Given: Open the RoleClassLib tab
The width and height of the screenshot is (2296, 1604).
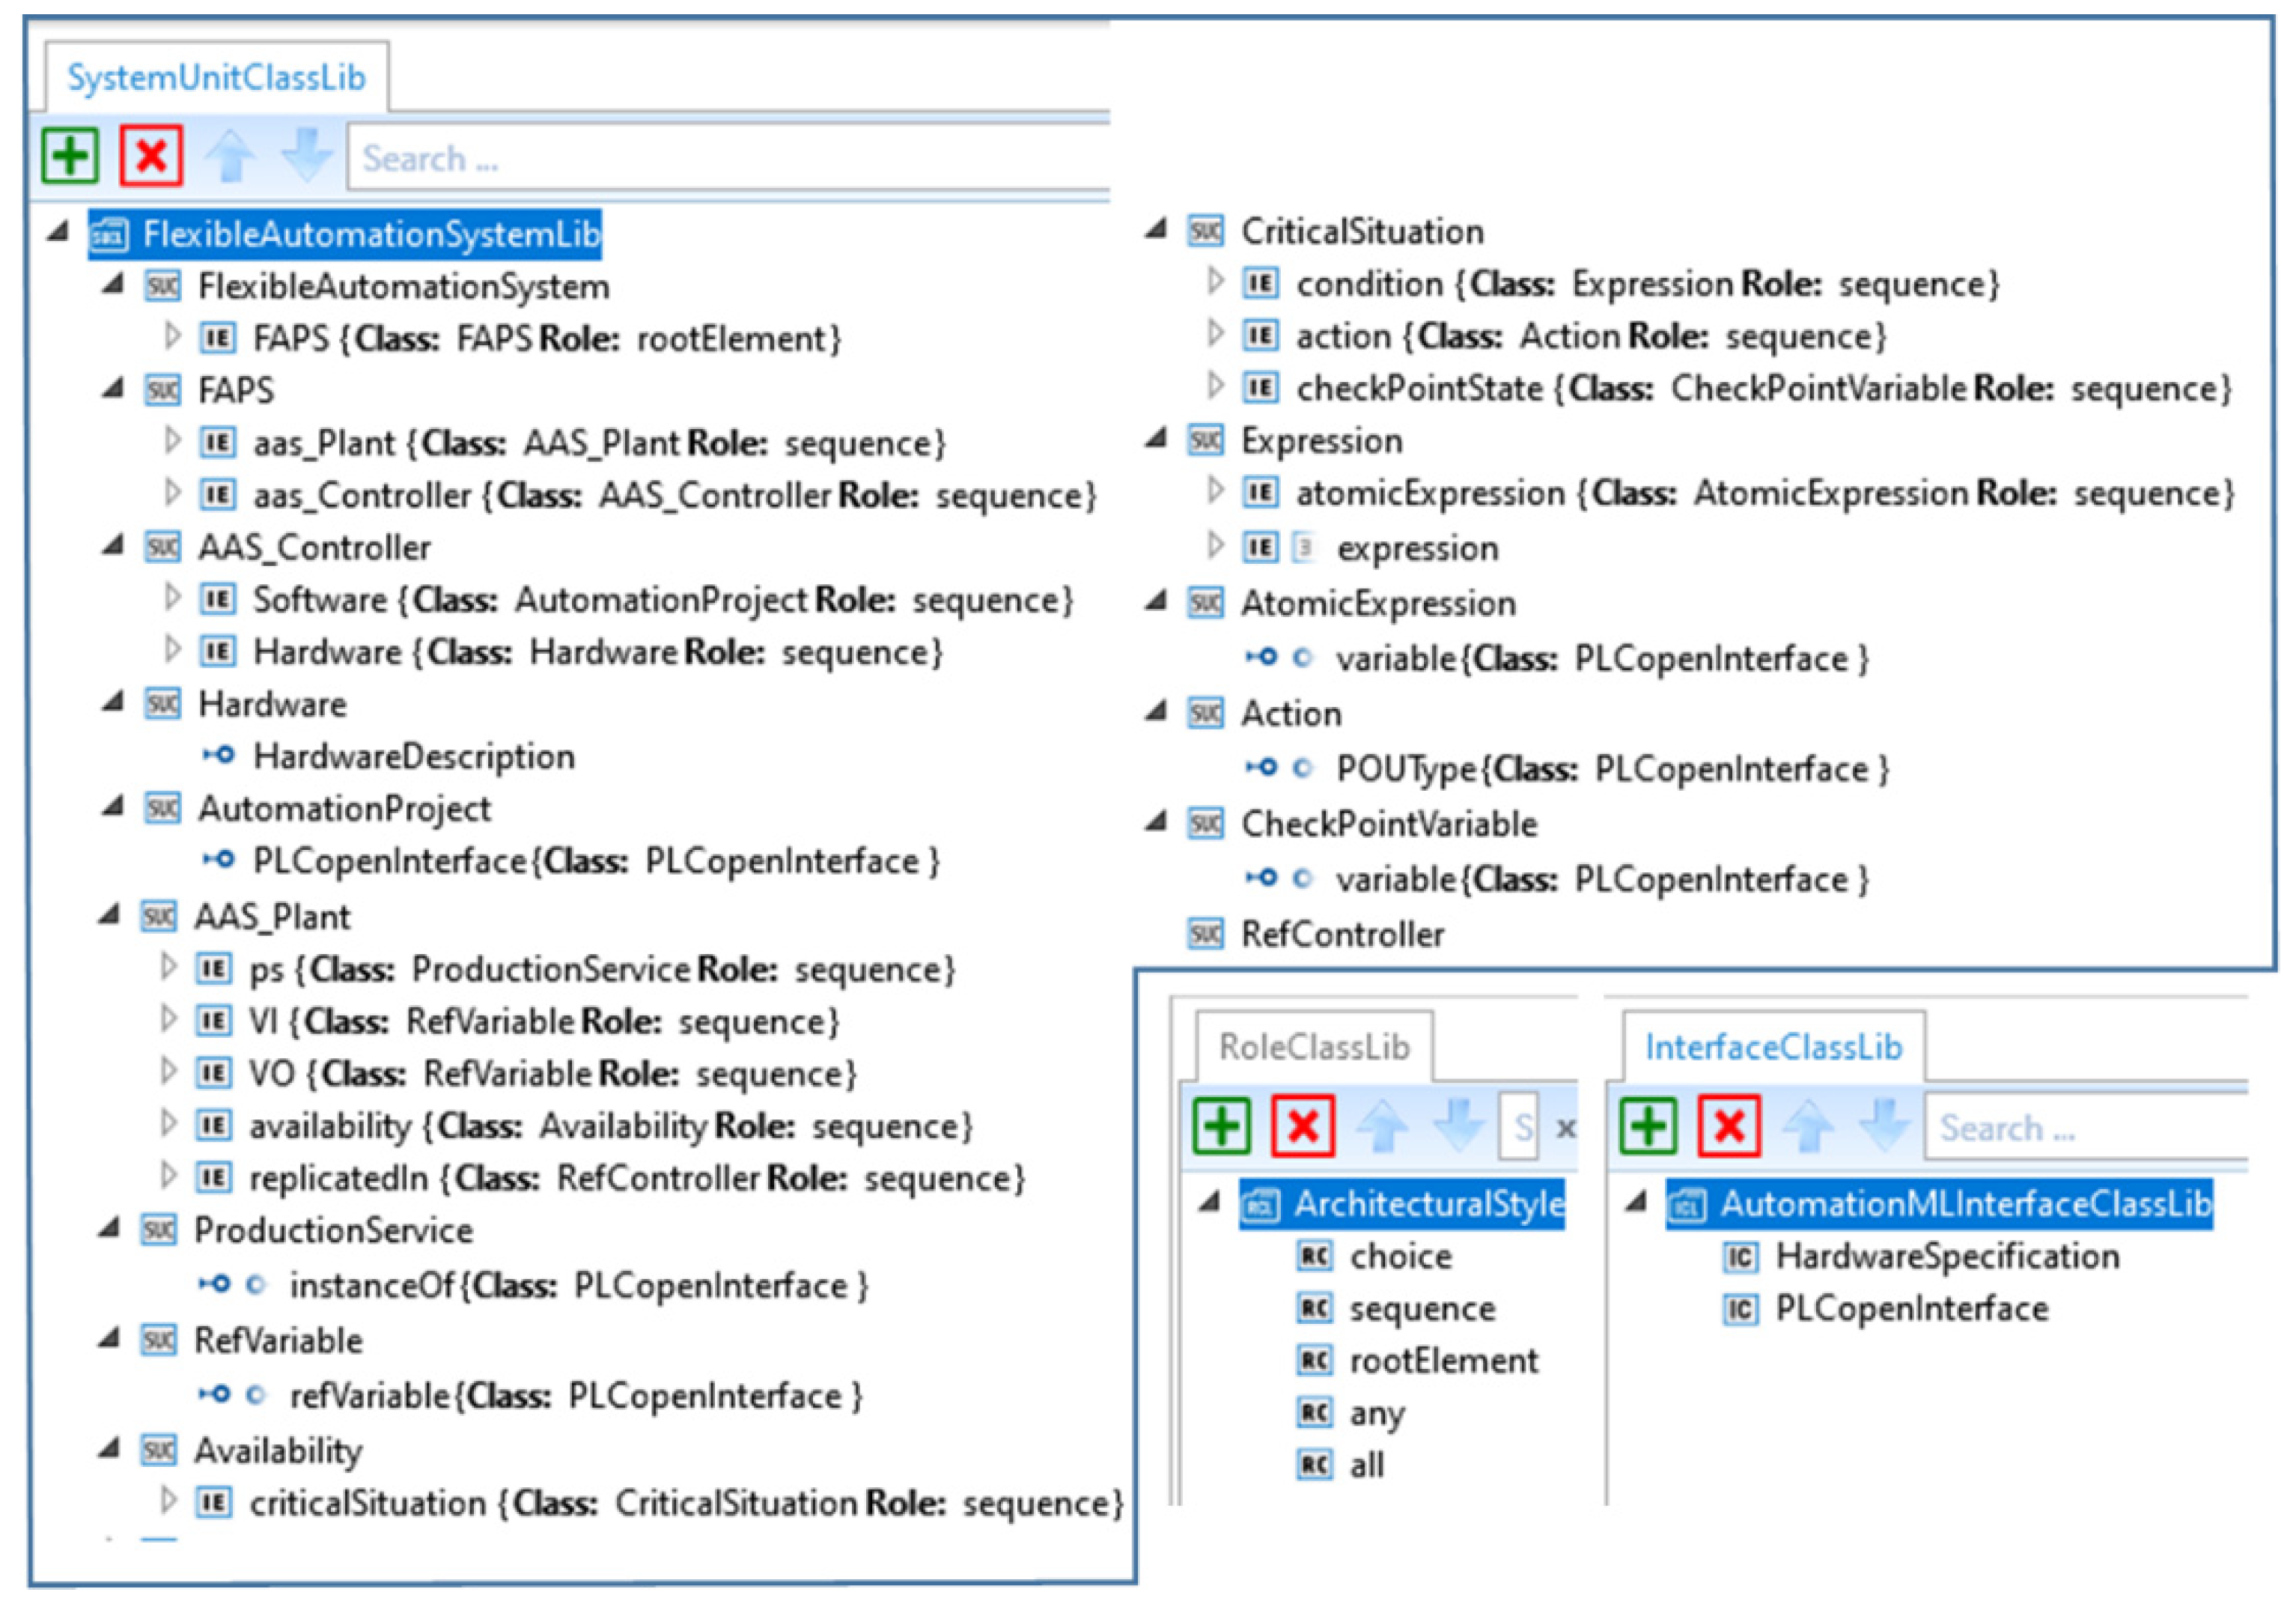Looking at the screenshot, I should click(x=1314, y=1047).
